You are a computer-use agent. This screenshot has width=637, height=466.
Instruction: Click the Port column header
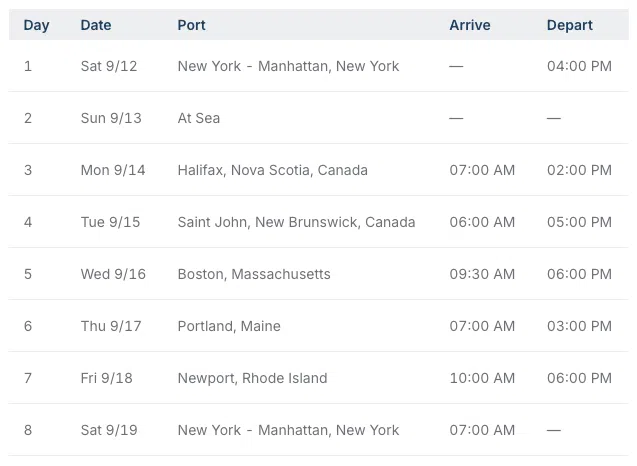coord(193,25)
